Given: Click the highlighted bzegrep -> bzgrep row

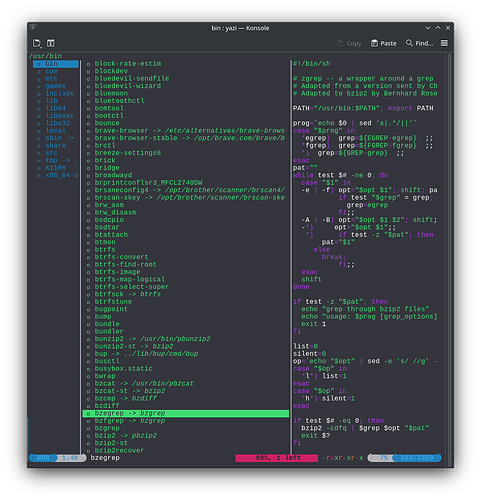Looking at the screenshot, I should coord(186,413).
